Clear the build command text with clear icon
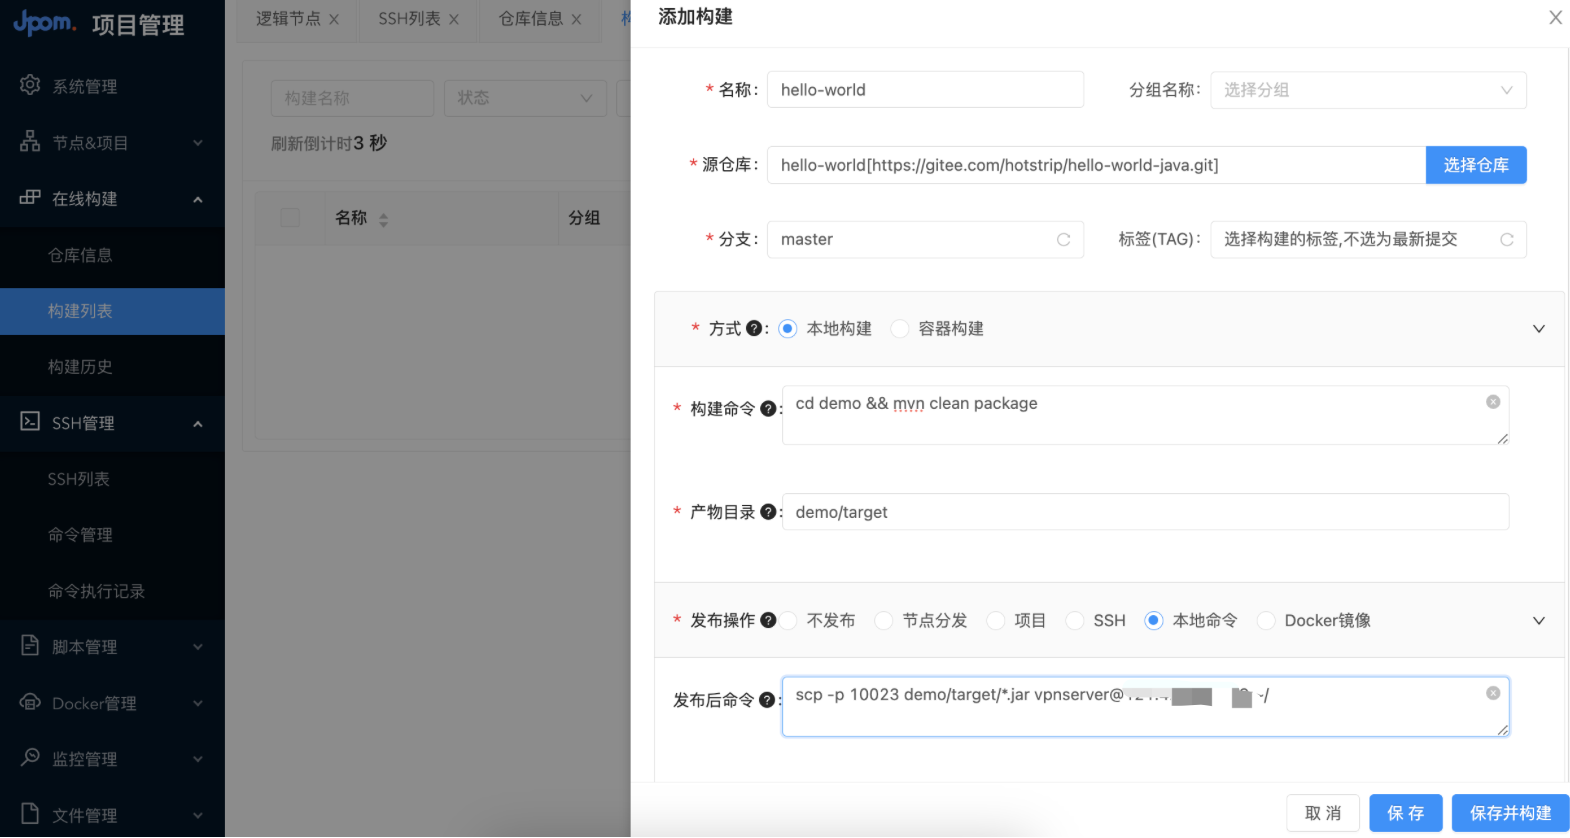This screenshot has width=1570, height=838. point(1493,402)
